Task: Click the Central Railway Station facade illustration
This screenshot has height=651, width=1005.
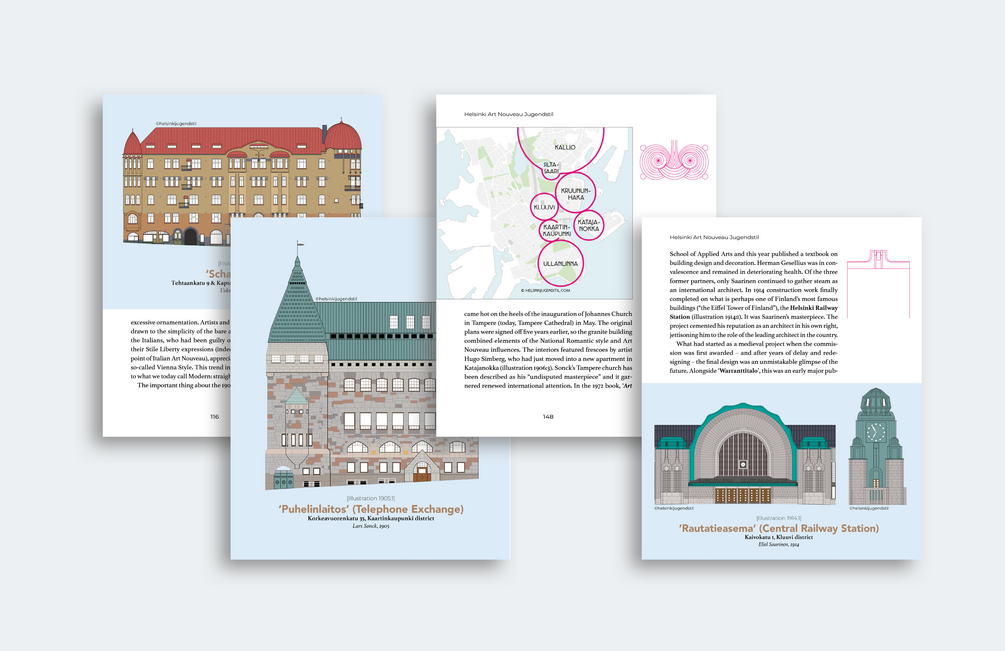Action: 745,454
